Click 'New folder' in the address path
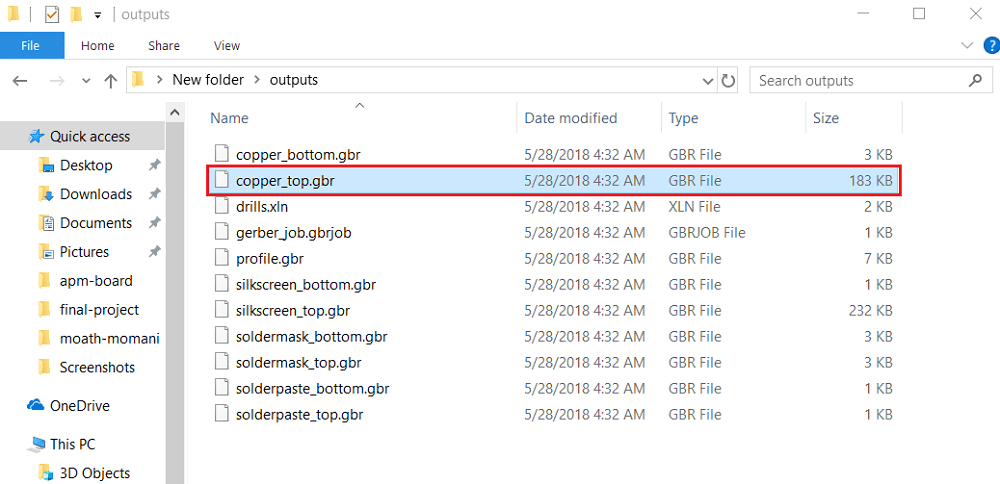 [x=208, y=80]
